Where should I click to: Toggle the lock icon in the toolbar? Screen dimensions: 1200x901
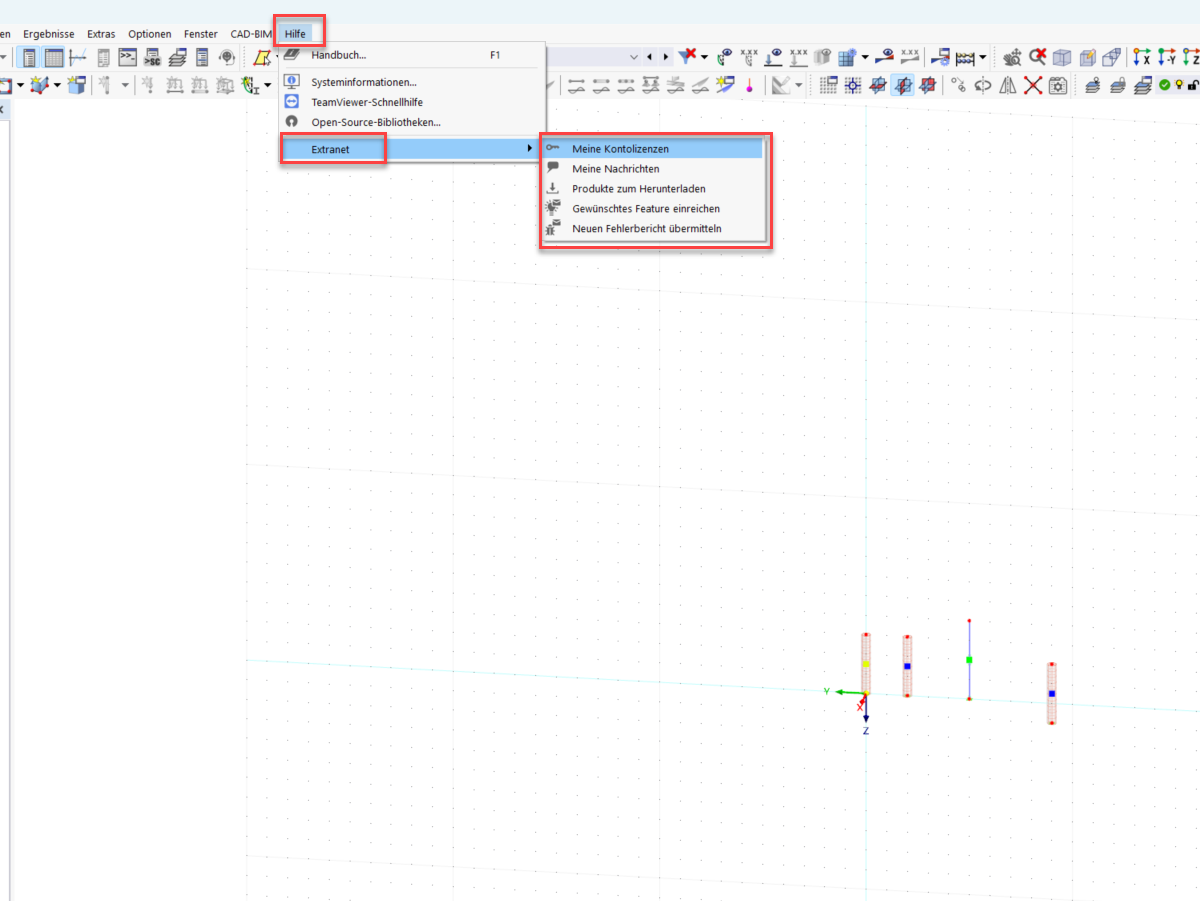click(1193, 86)
